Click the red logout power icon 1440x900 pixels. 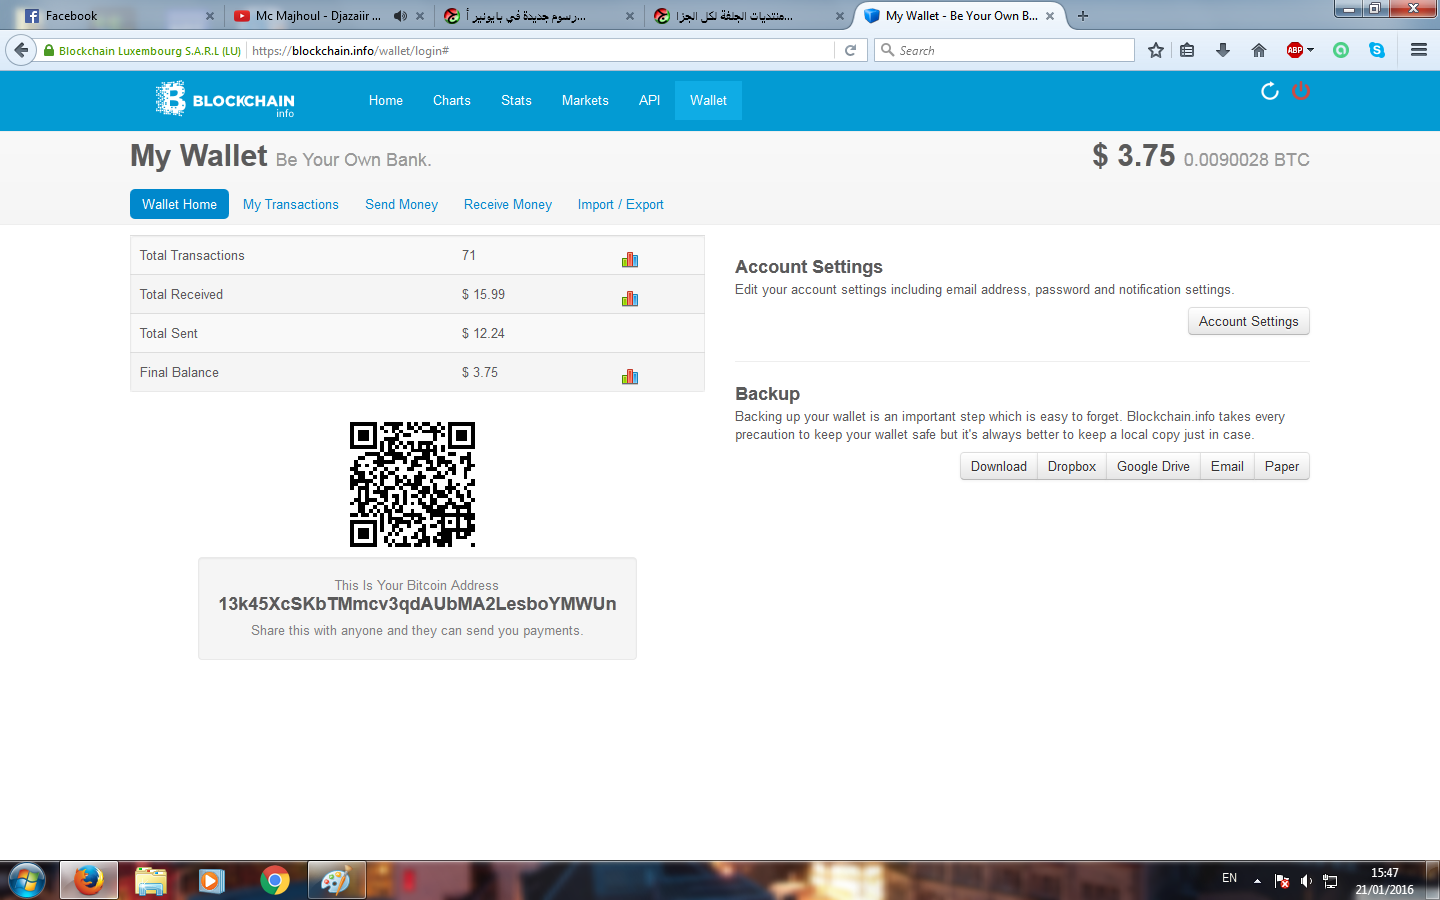(1300, 92)
